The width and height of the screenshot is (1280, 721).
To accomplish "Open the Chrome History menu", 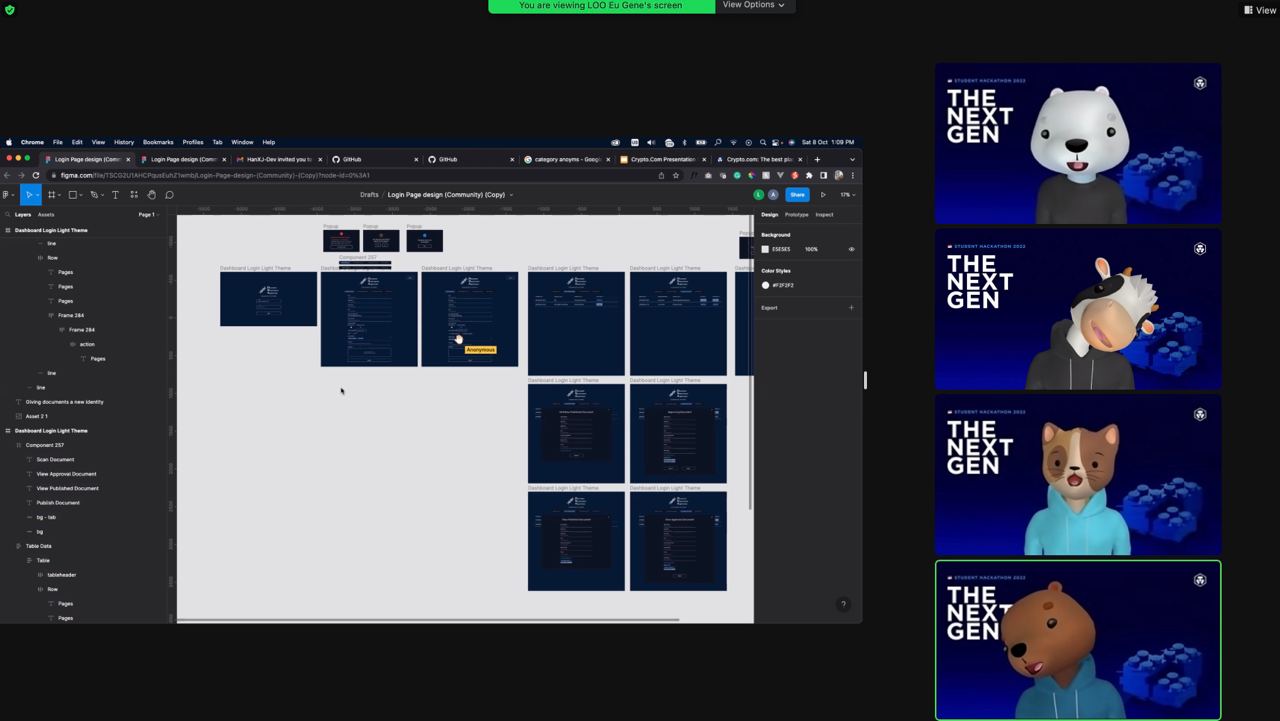I will pos(124,142).
